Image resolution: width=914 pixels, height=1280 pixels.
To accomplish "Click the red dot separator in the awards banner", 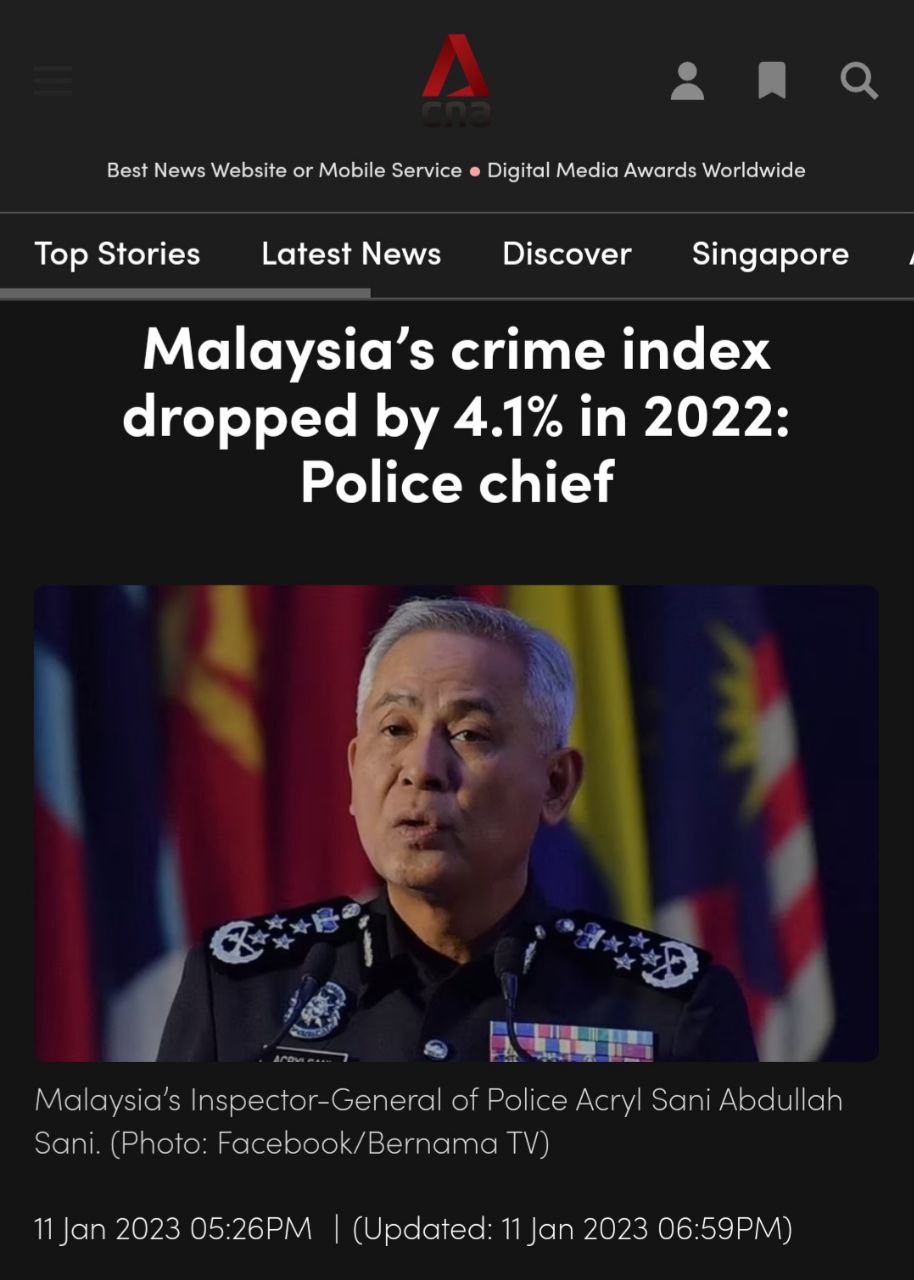I will click(475, 171).
